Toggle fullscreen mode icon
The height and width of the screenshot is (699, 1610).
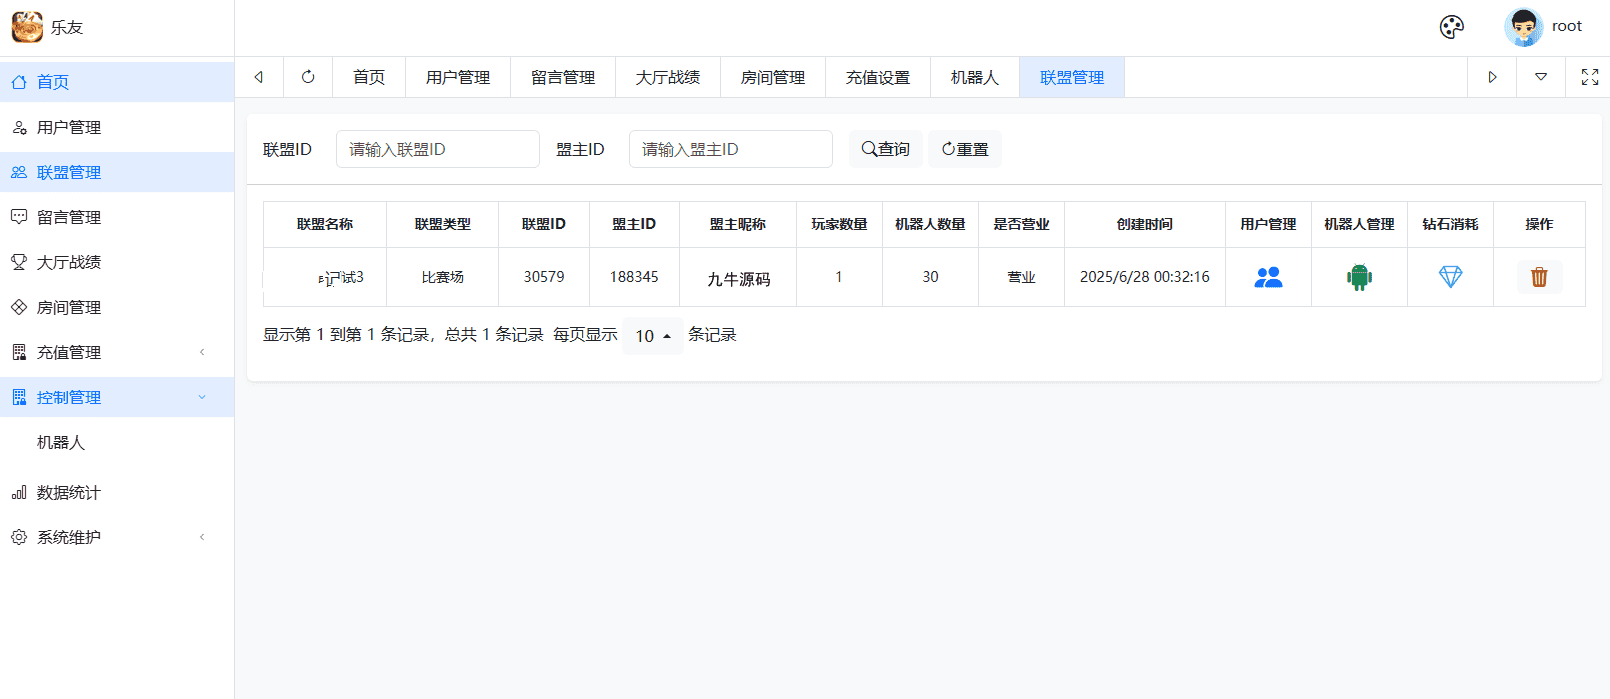pos(1589,77)
